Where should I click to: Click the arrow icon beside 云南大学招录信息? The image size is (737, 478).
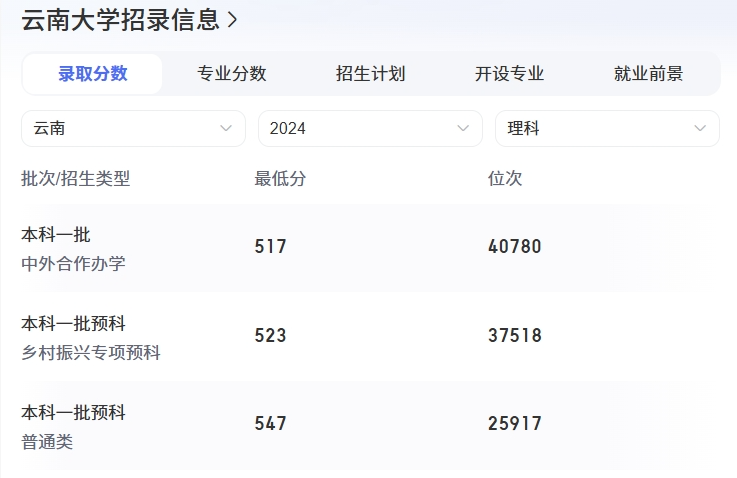coord(232,20)
